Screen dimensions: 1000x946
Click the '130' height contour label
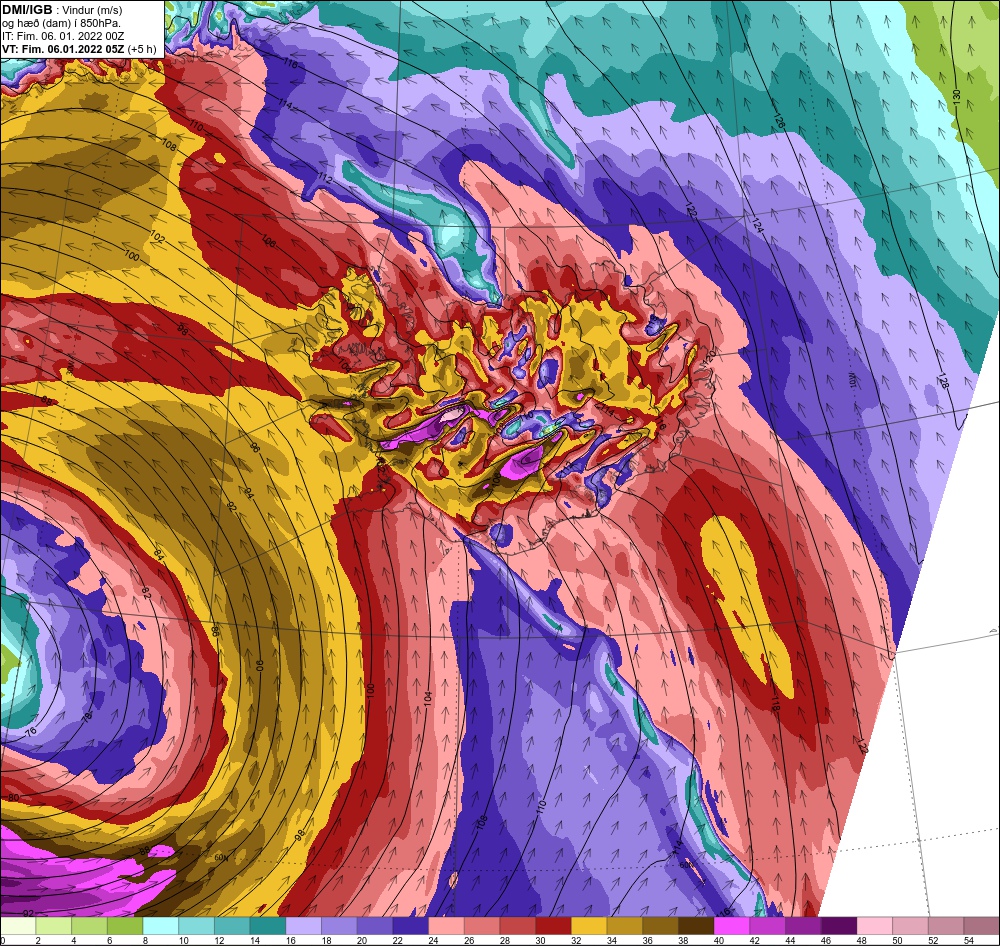coord(956,96)
